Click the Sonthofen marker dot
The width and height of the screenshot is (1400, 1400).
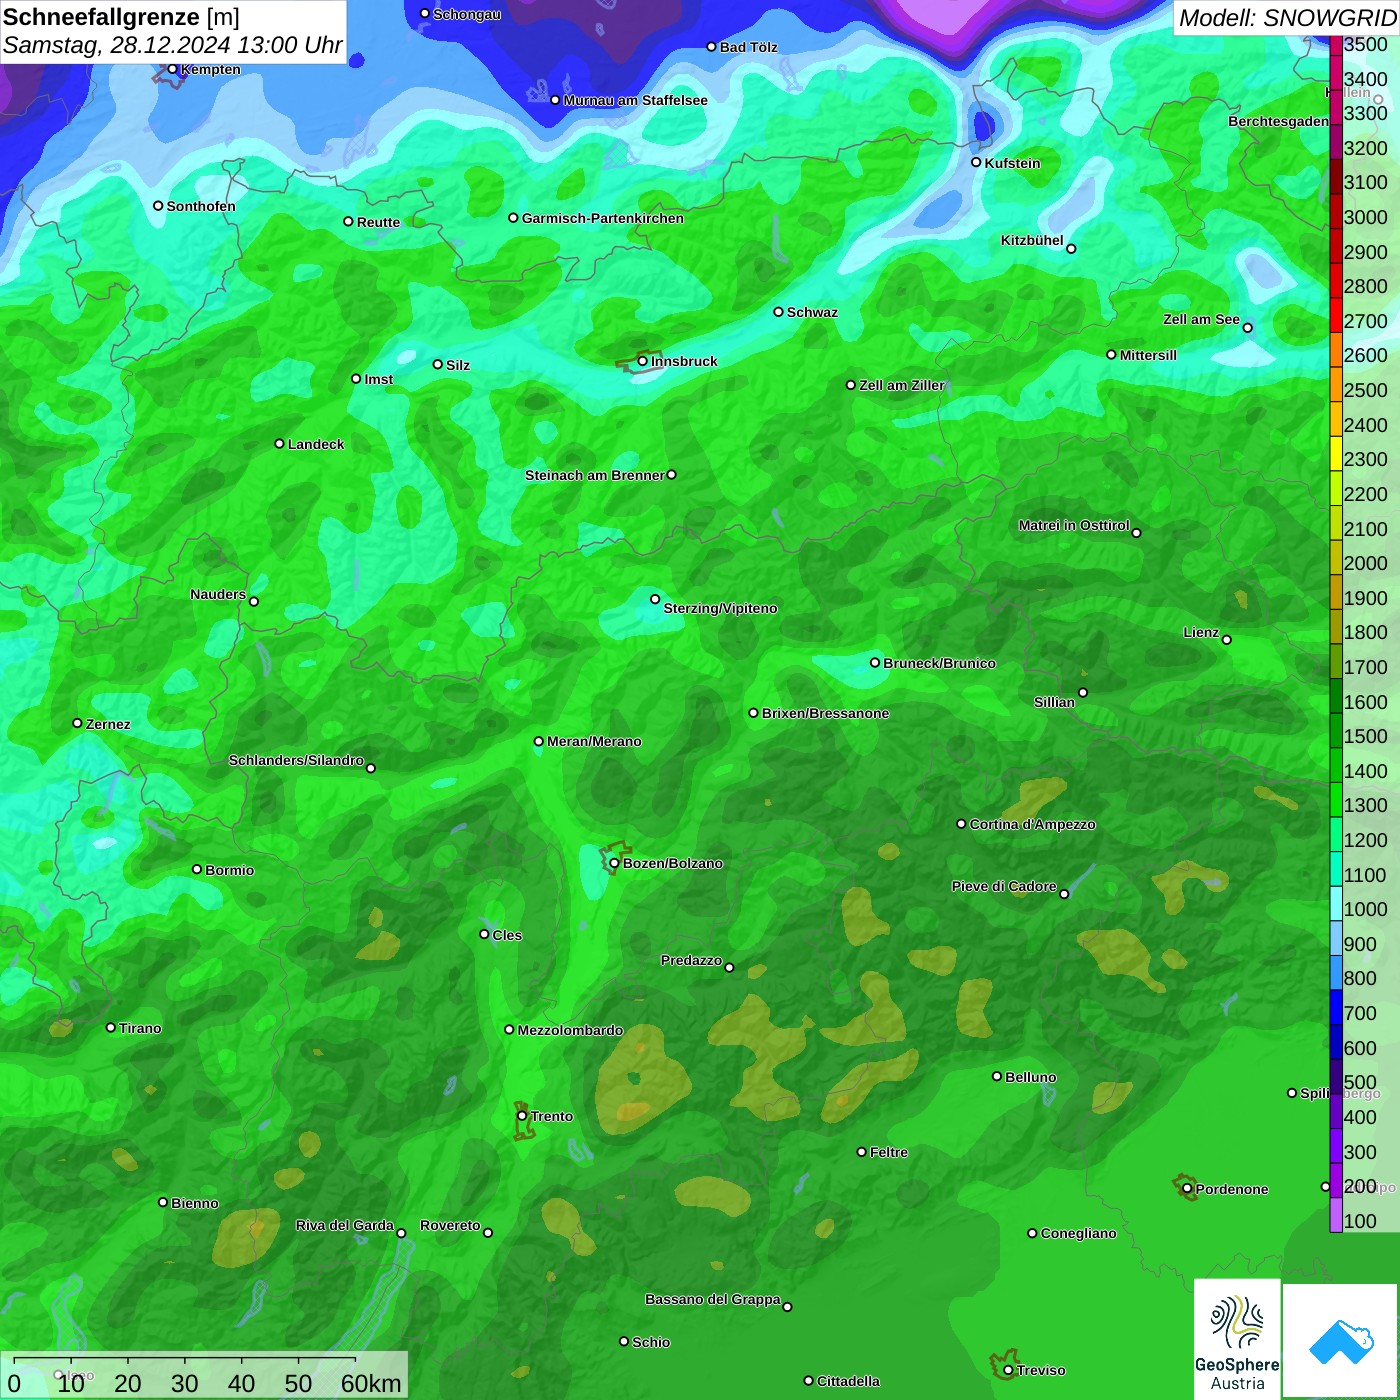[158, 206]
